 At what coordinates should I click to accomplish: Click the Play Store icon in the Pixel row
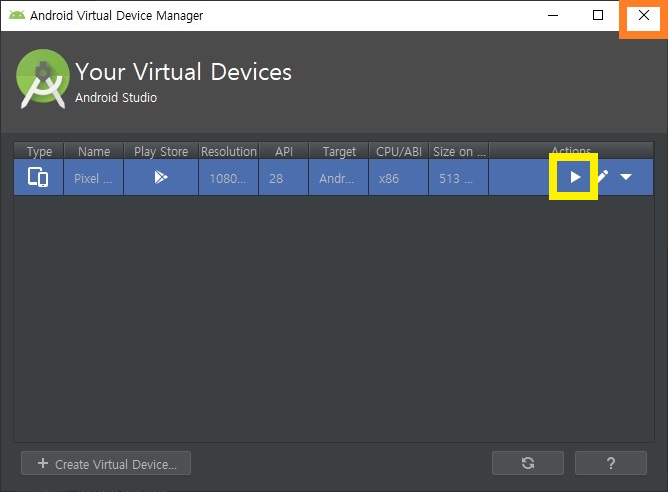pyautogui.click(x=161, y=177)
